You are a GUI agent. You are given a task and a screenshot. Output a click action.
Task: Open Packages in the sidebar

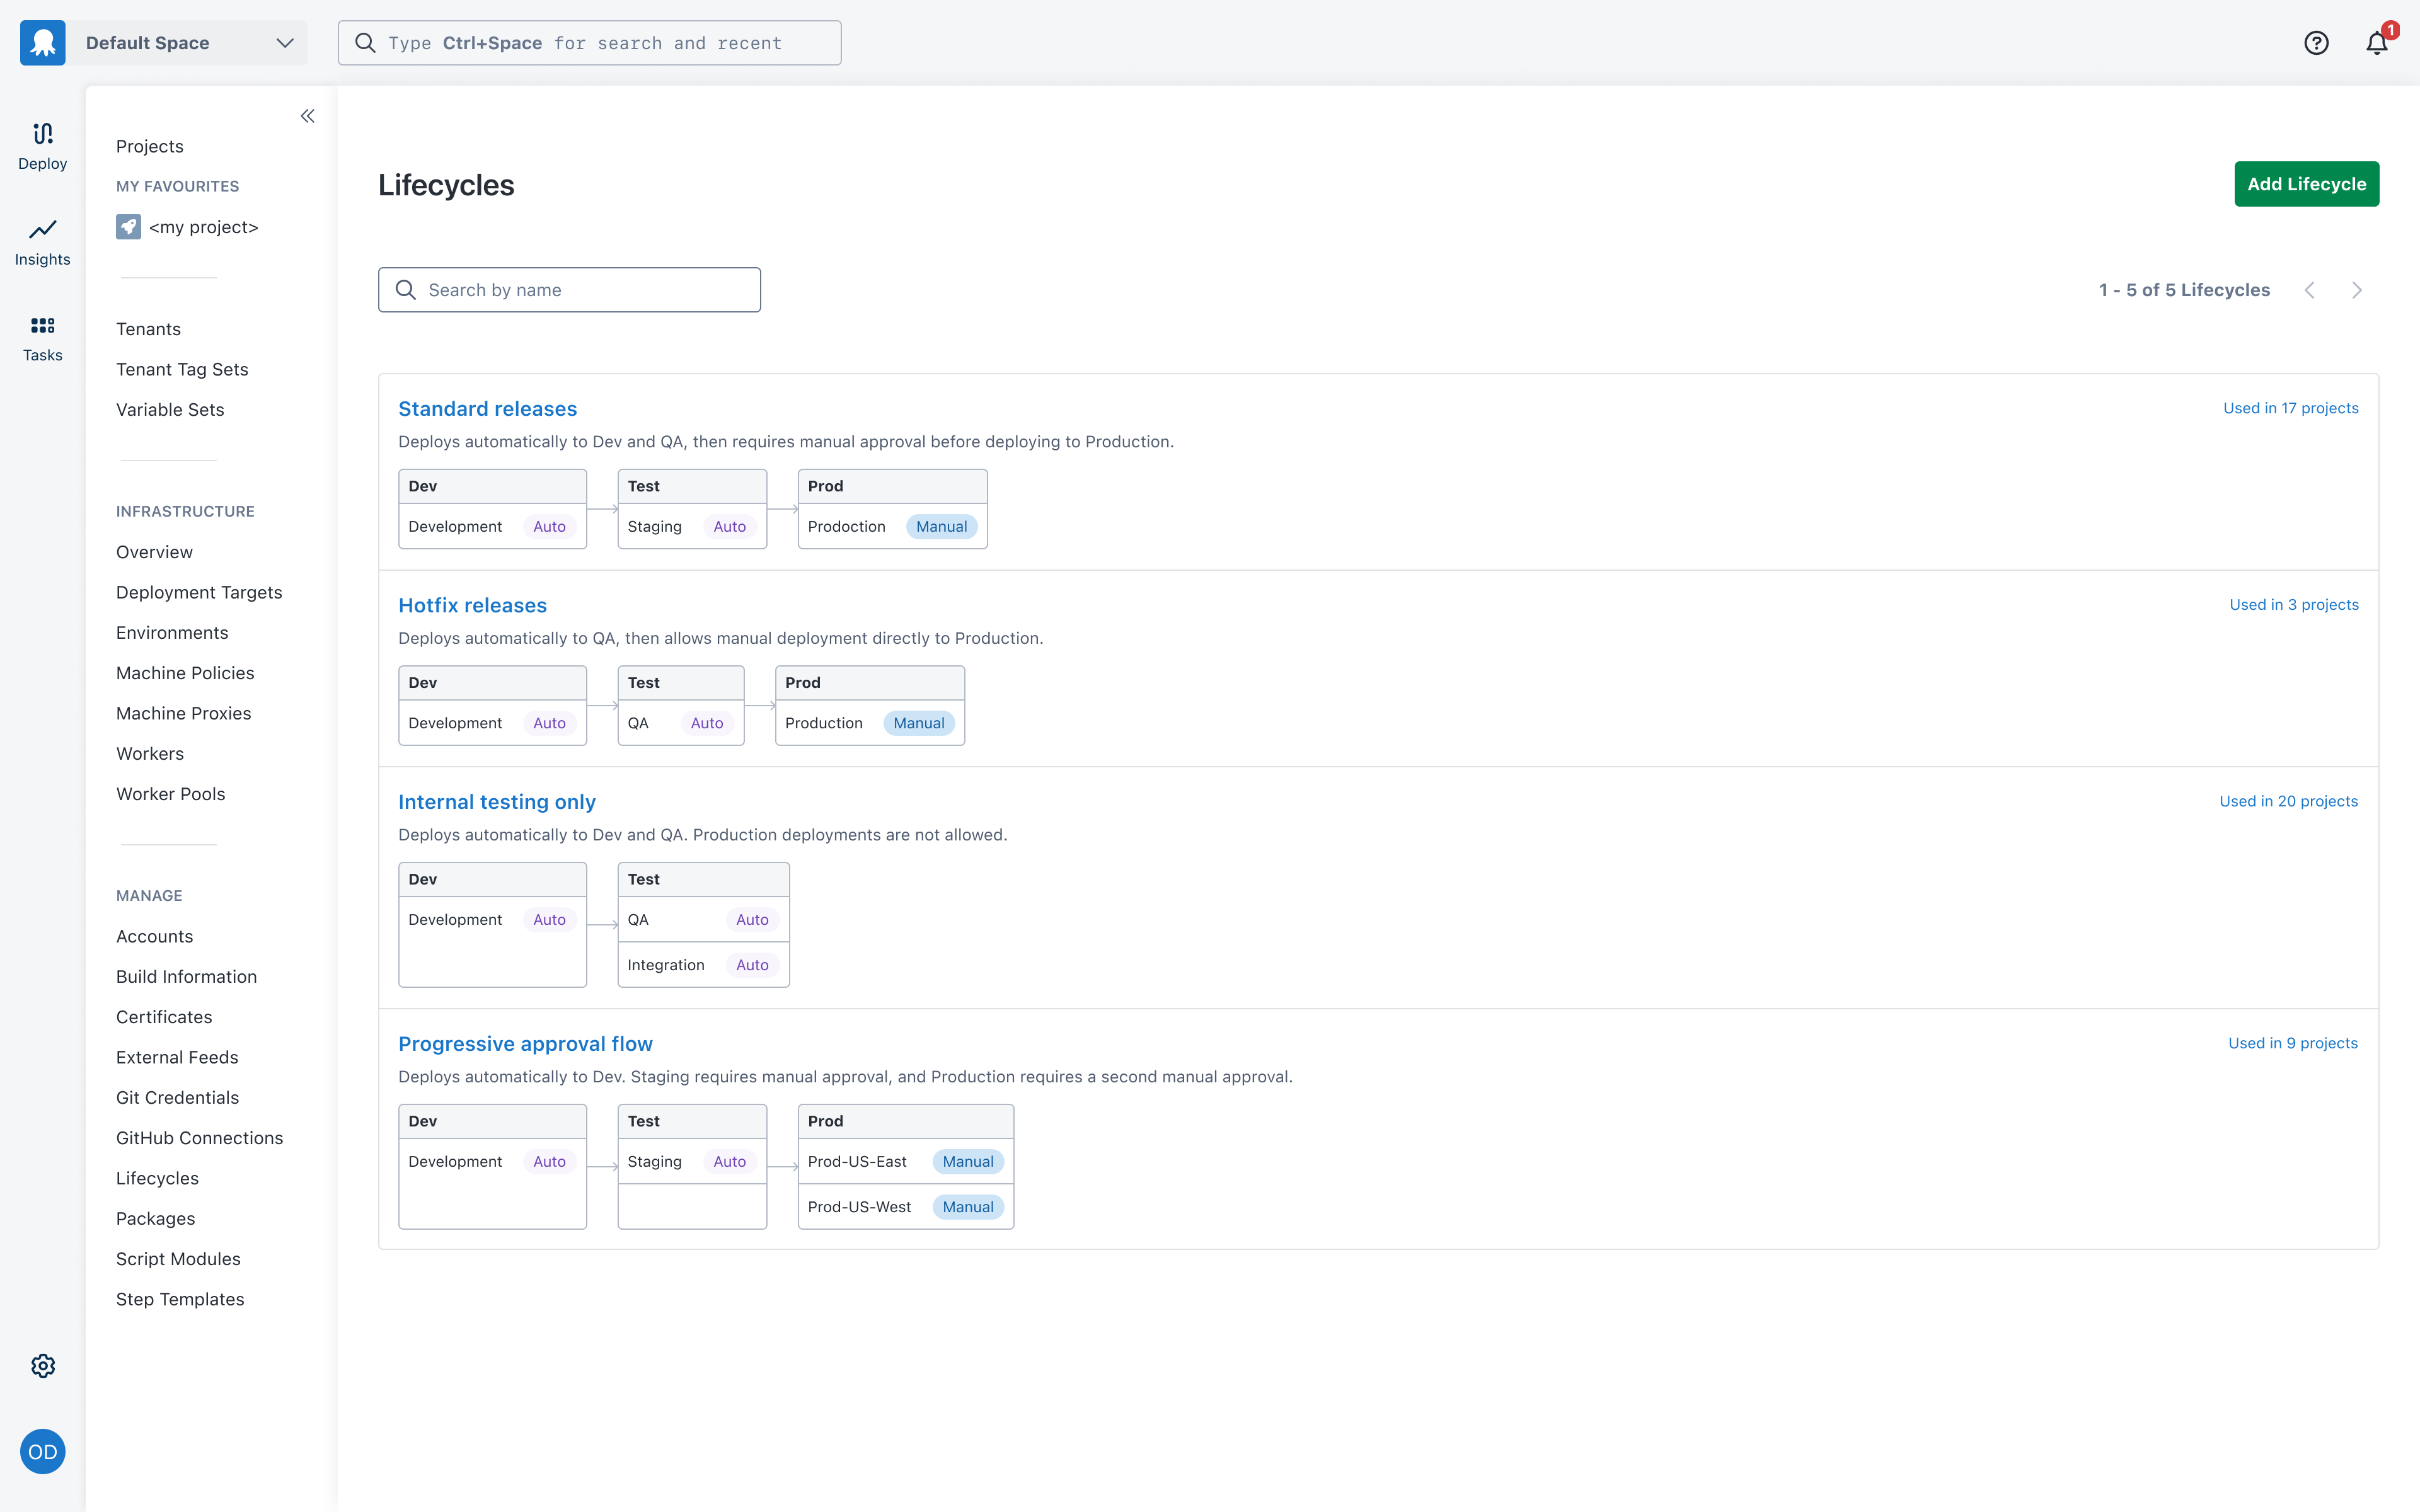(x=156, y=1219)
